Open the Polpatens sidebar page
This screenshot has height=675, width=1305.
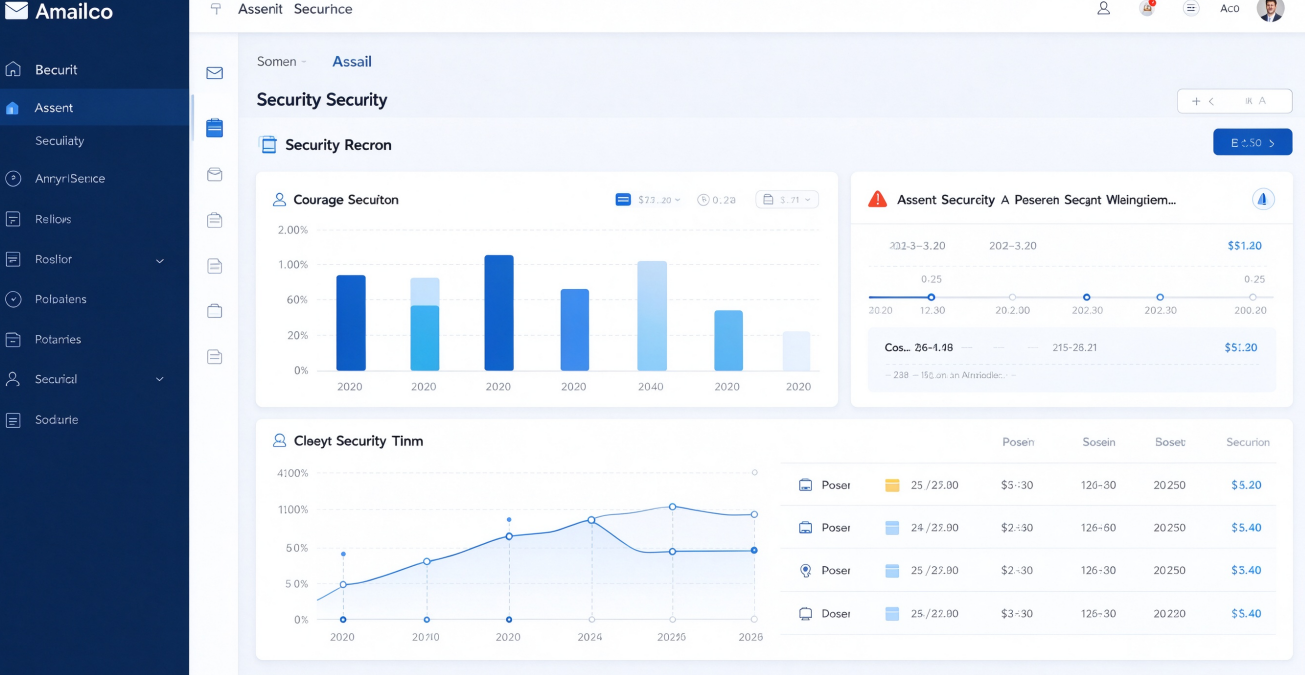[61, 299]
